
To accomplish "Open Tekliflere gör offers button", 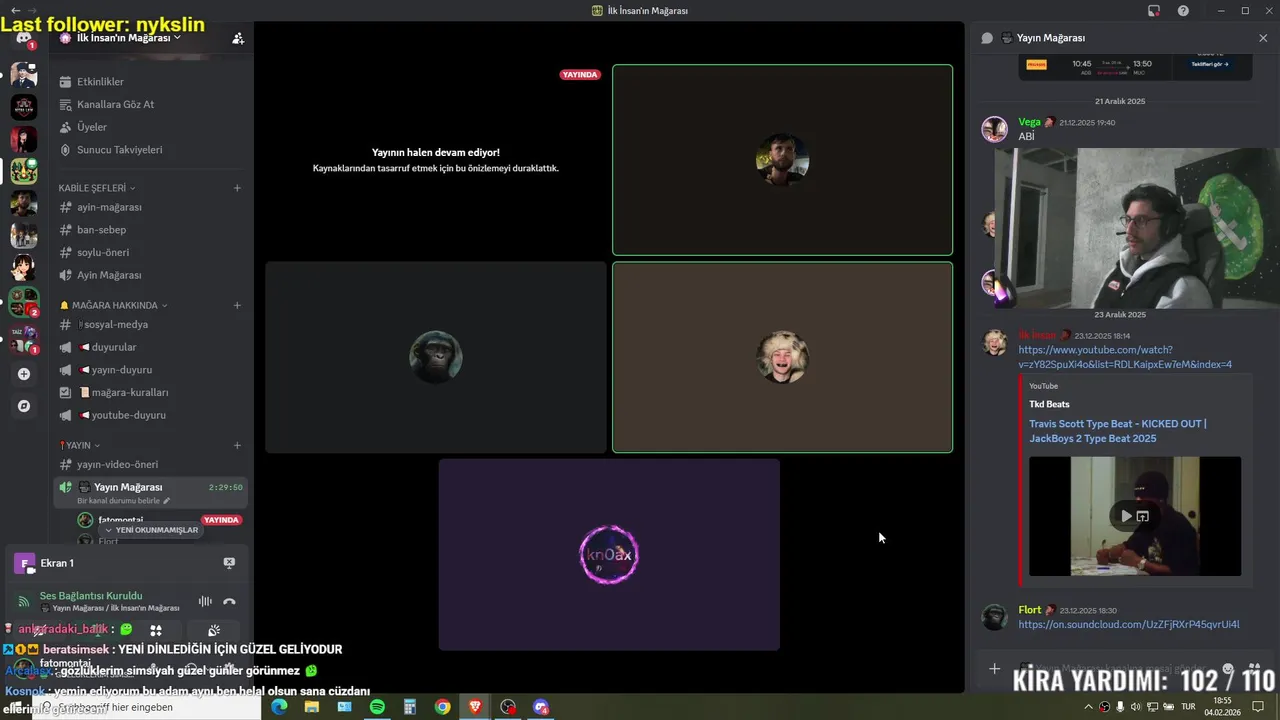I will (1208, 64).
